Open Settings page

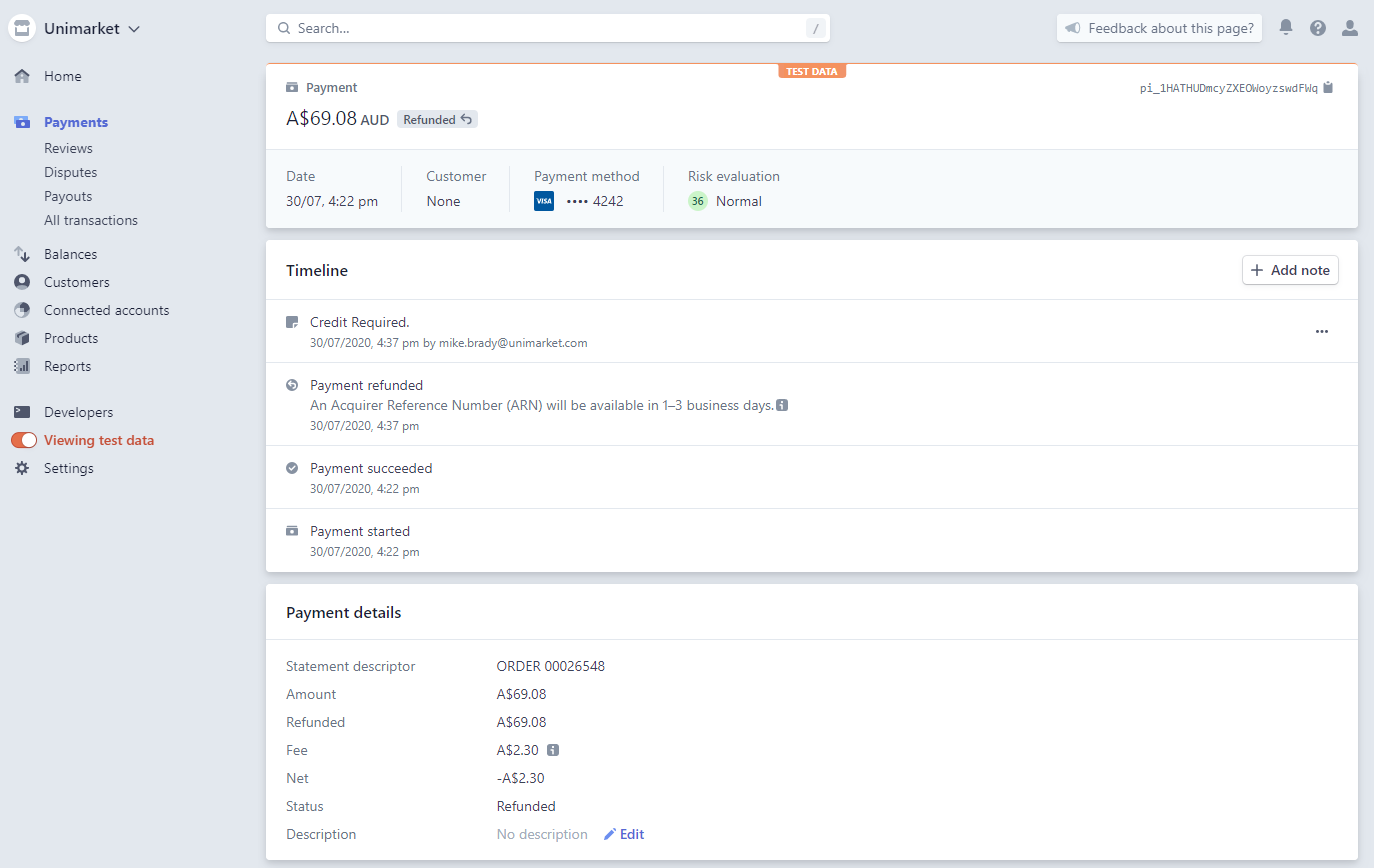coord(69,468)
